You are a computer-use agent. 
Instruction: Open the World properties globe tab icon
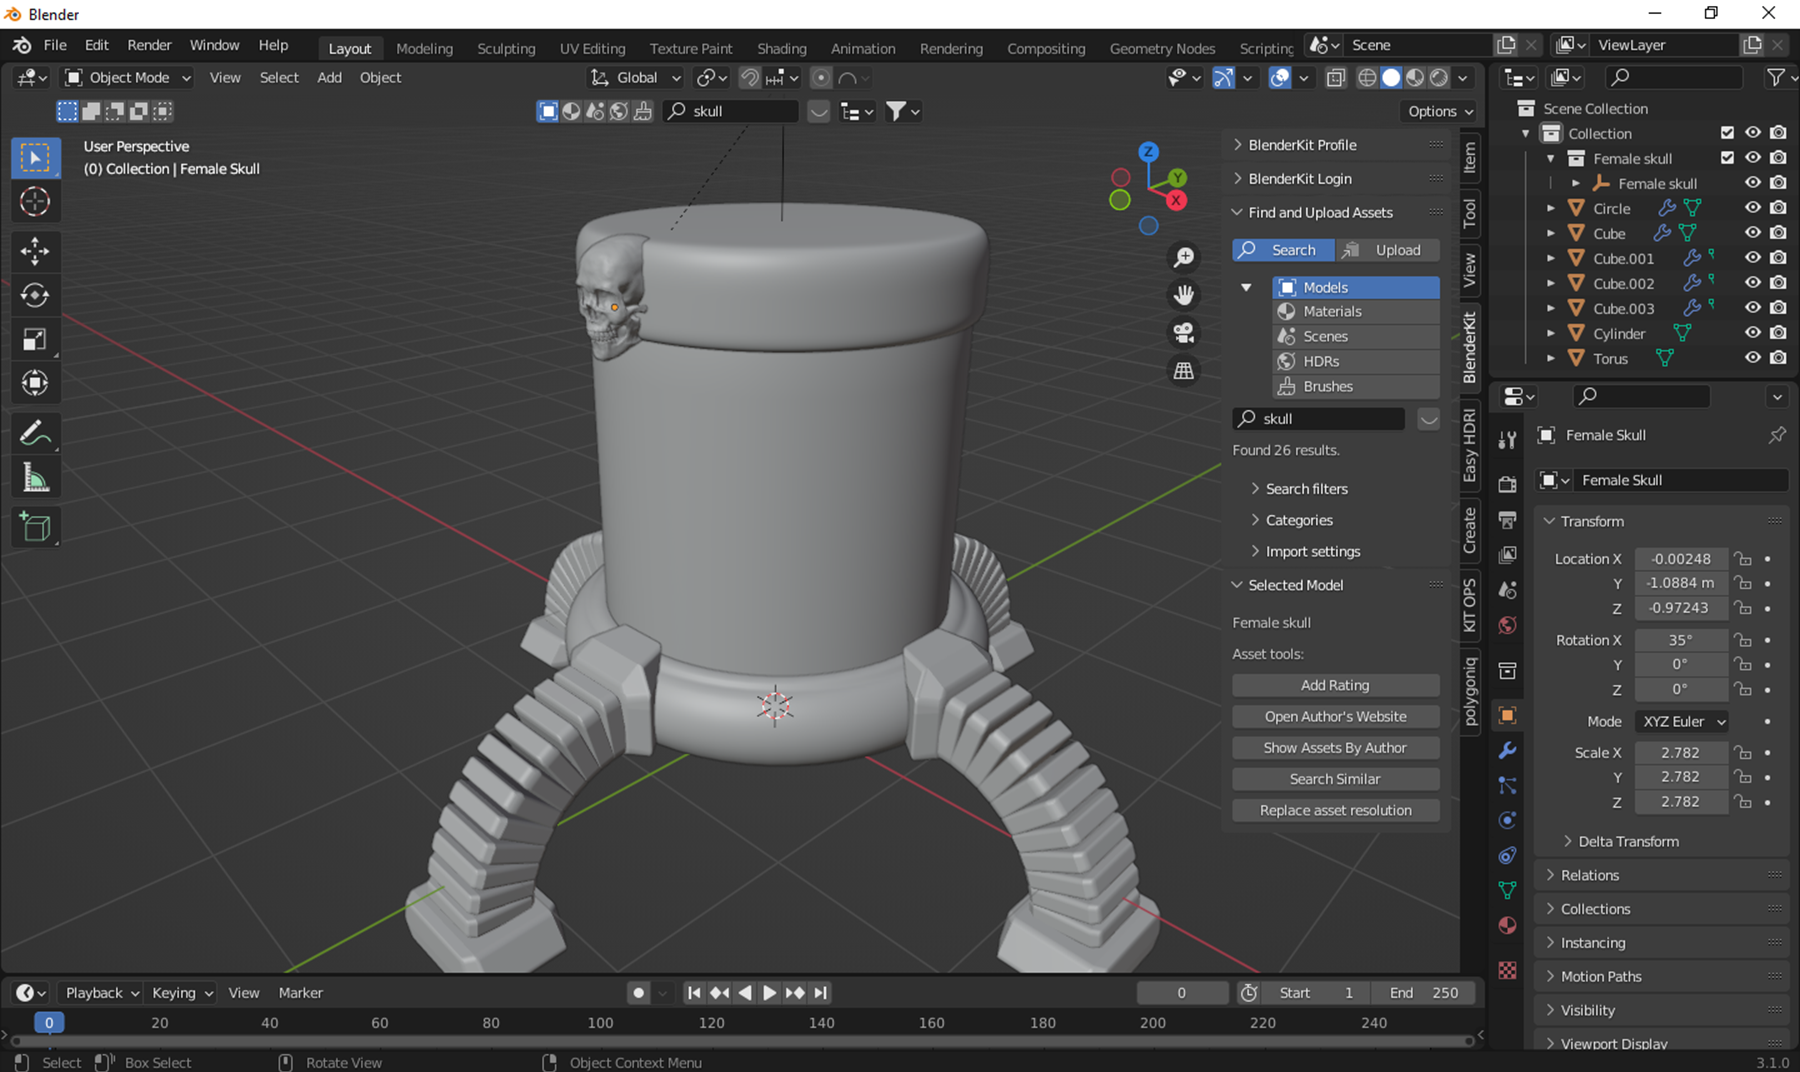pos(1507,625)
